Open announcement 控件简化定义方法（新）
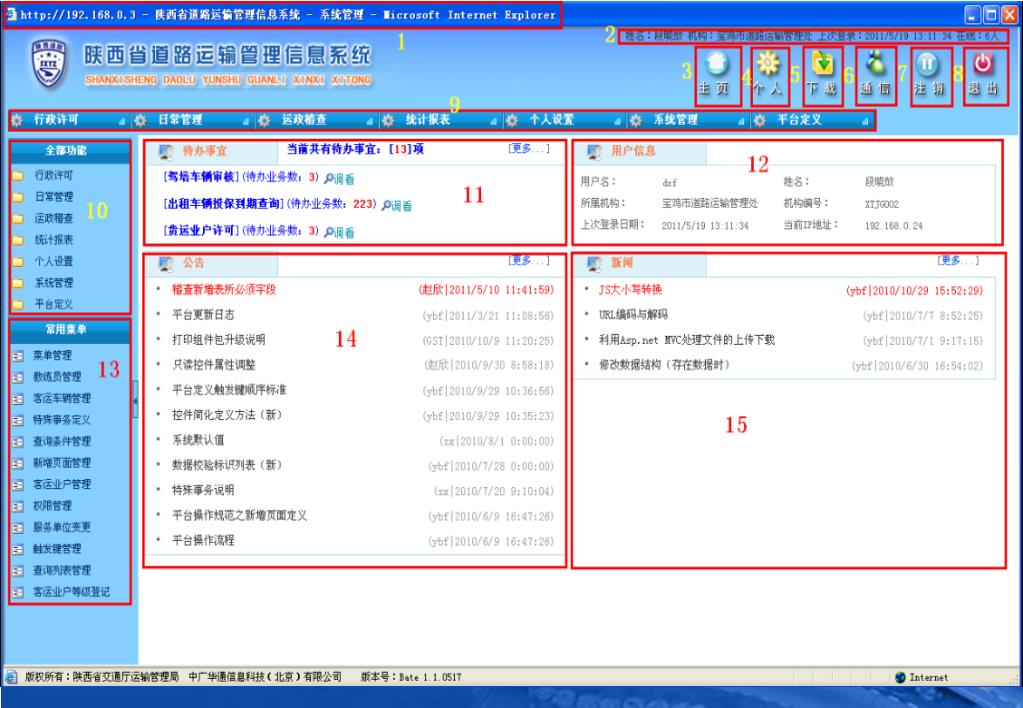1023x708 pixels. pos(227,416)
